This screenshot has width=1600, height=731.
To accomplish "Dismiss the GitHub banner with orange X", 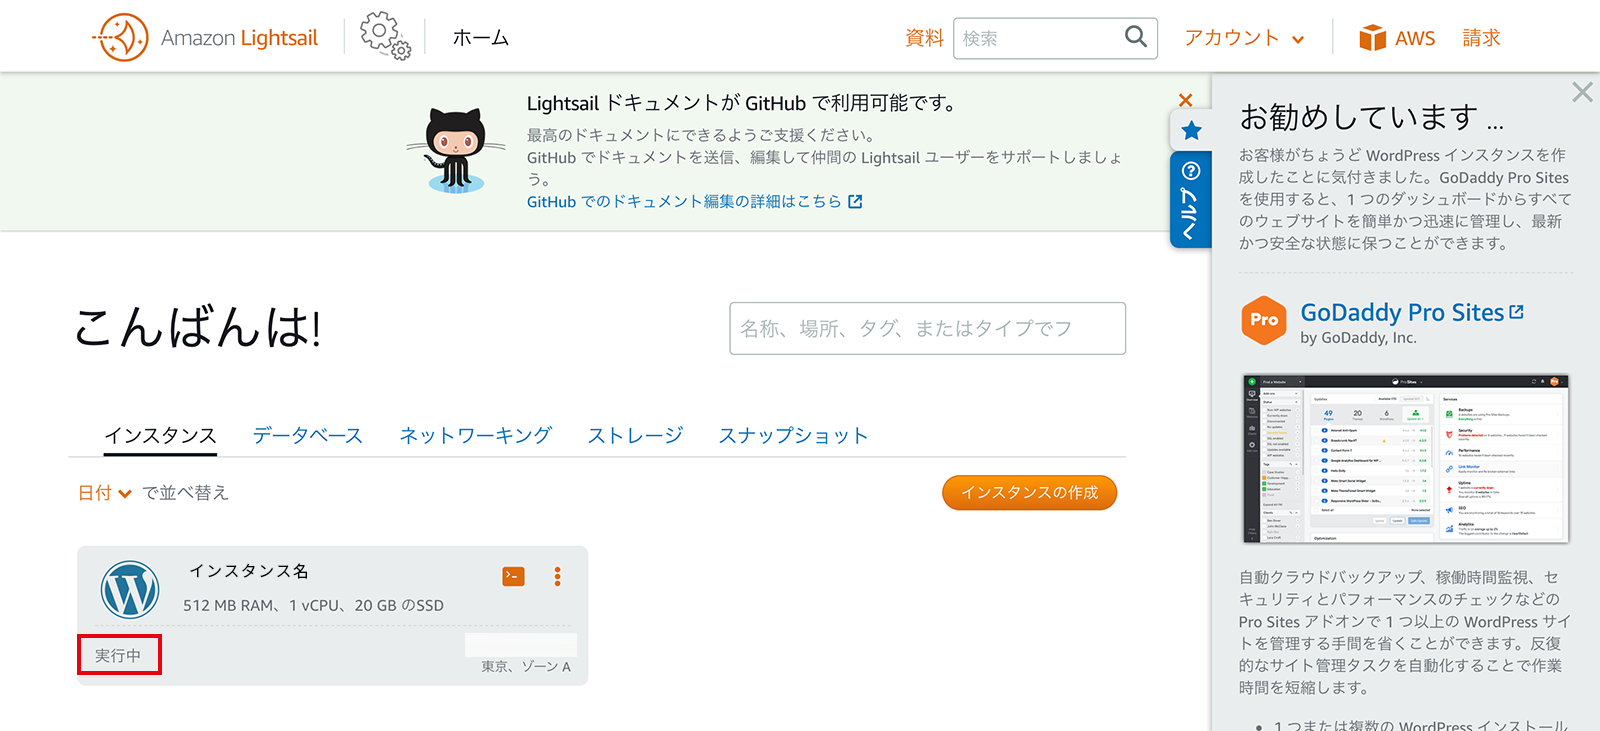I will click(1185, 100).
